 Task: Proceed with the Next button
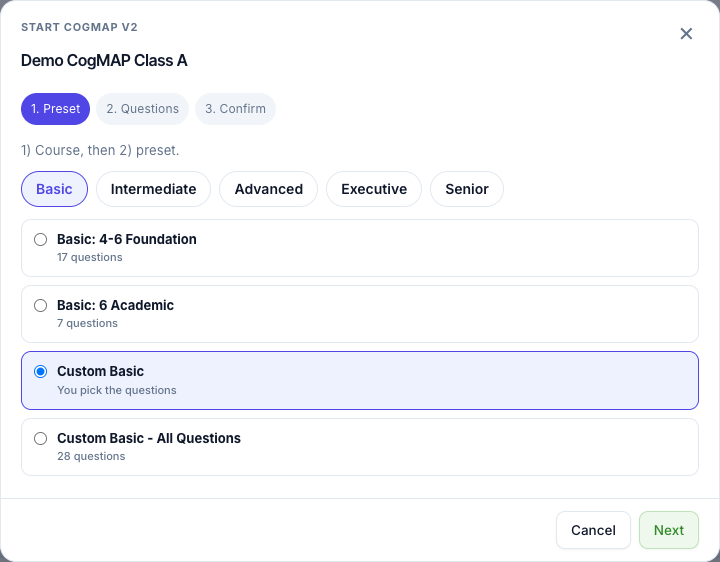coord(669,530)
